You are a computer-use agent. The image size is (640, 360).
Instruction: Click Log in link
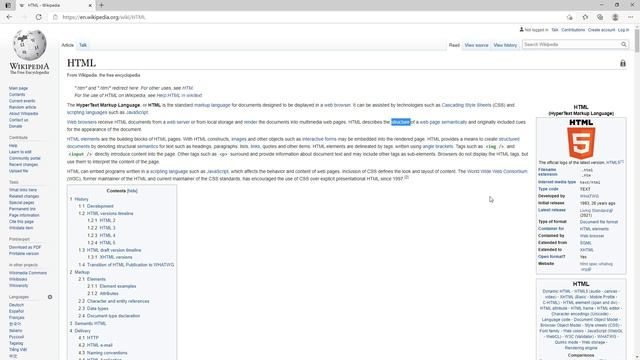623,30
